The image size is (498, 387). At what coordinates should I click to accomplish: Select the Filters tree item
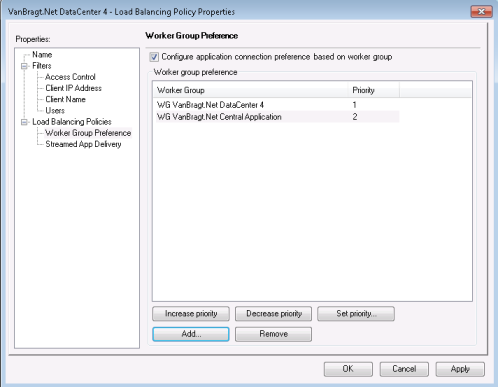[x=42, y=66]
